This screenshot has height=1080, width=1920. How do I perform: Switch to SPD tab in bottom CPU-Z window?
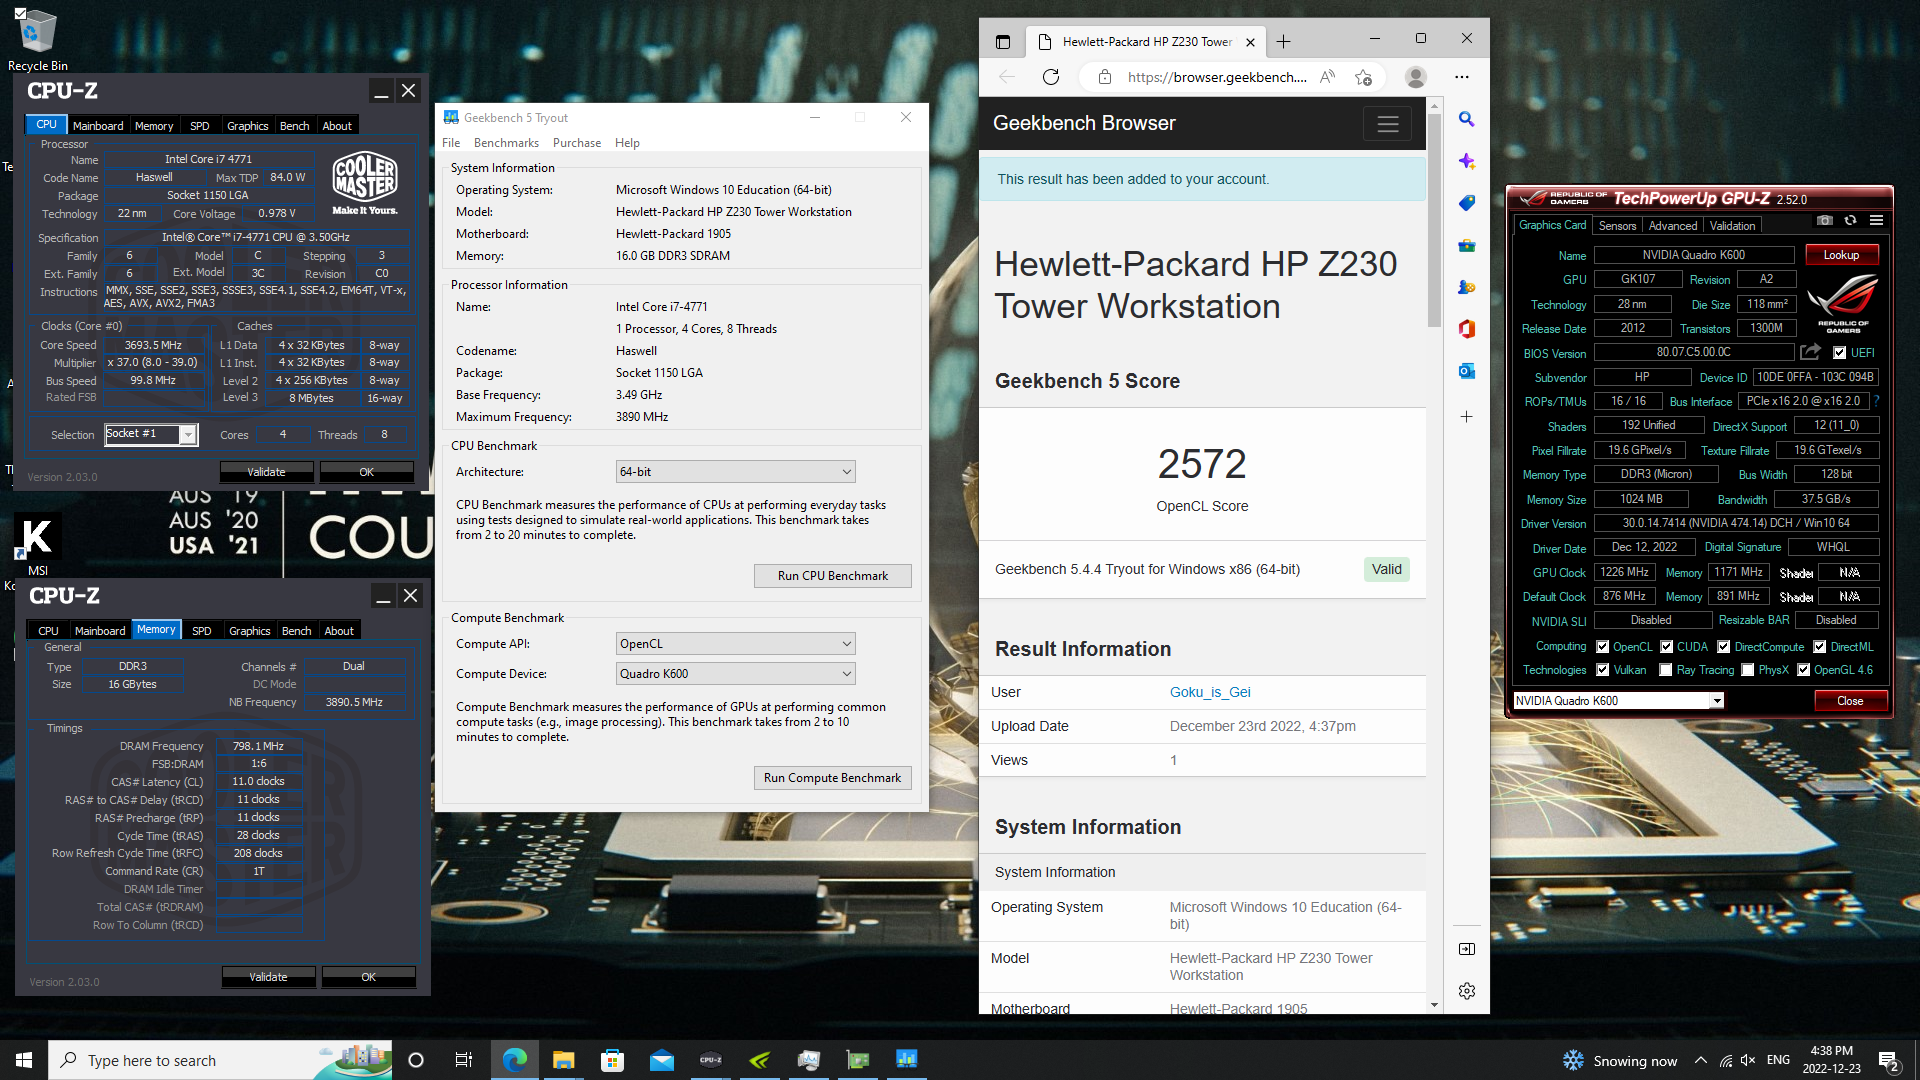click(201, 631)
